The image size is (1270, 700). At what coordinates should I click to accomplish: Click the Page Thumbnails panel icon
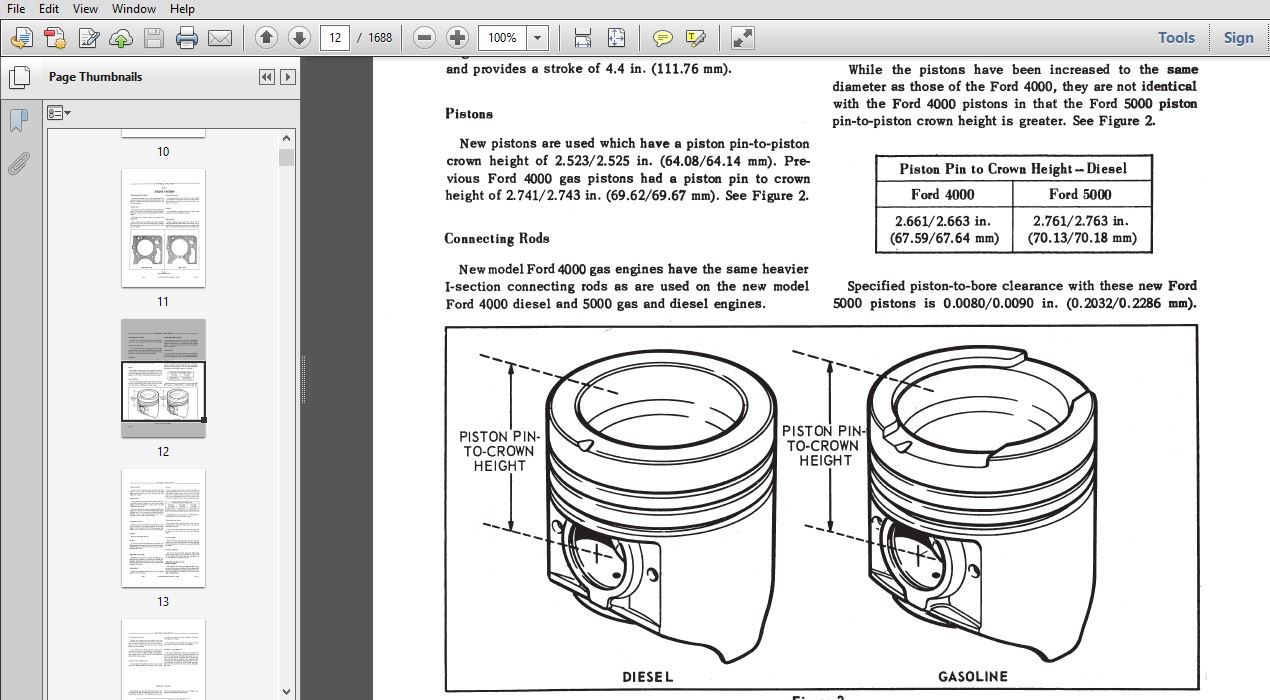pos(18,77)
